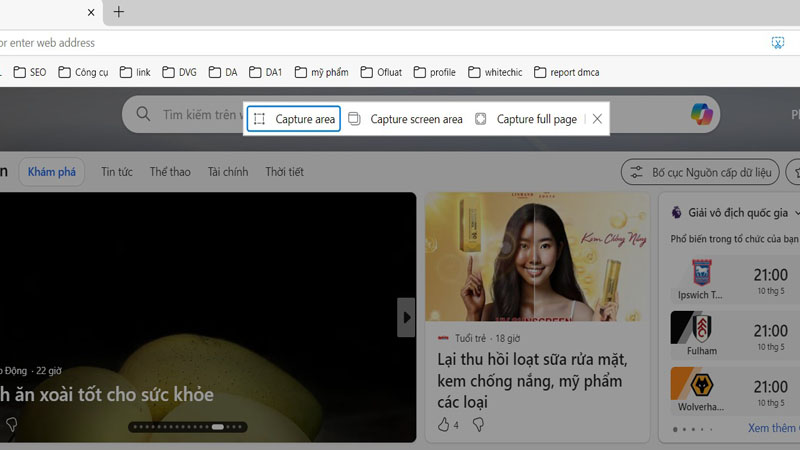Open article Lại thu hồi loạt sữa rửa mặt
Screen dimensions: 800x450
pyautogui.click(x=532, y=381)
